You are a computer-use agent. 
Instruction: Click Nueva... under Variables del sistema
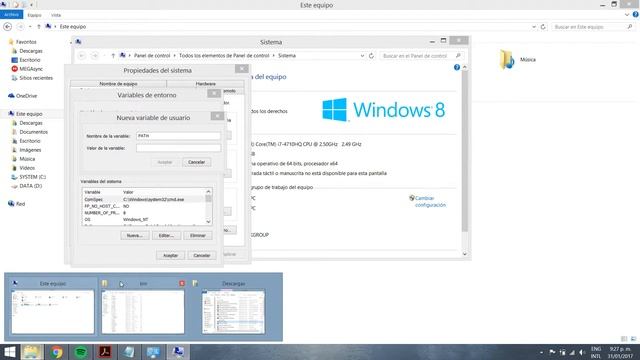[x=134, y=236]
